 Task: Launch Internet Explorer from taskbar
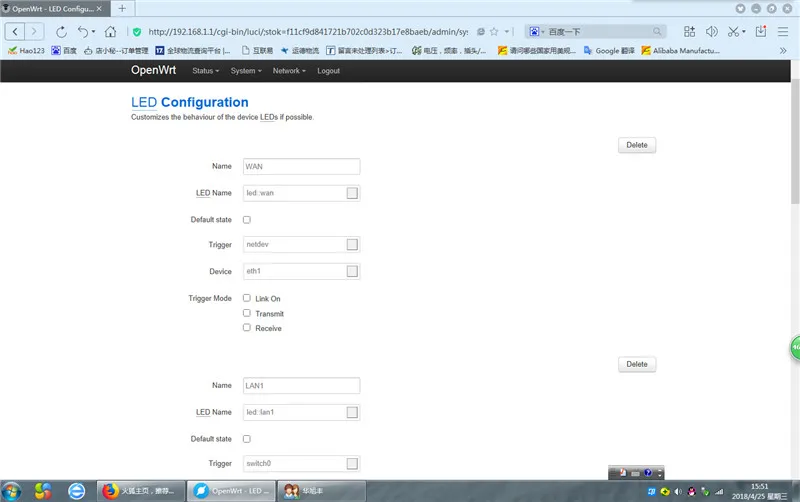[x=77, y=491]
